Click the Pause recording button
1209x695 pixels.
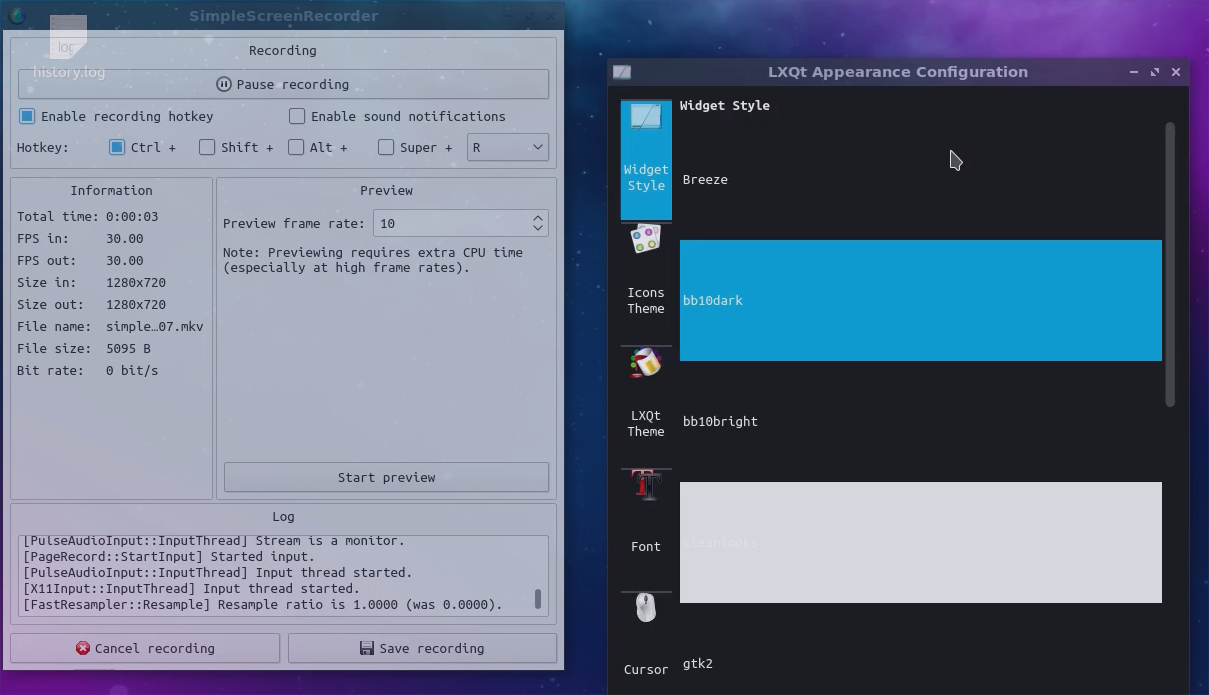pos(283,84)
